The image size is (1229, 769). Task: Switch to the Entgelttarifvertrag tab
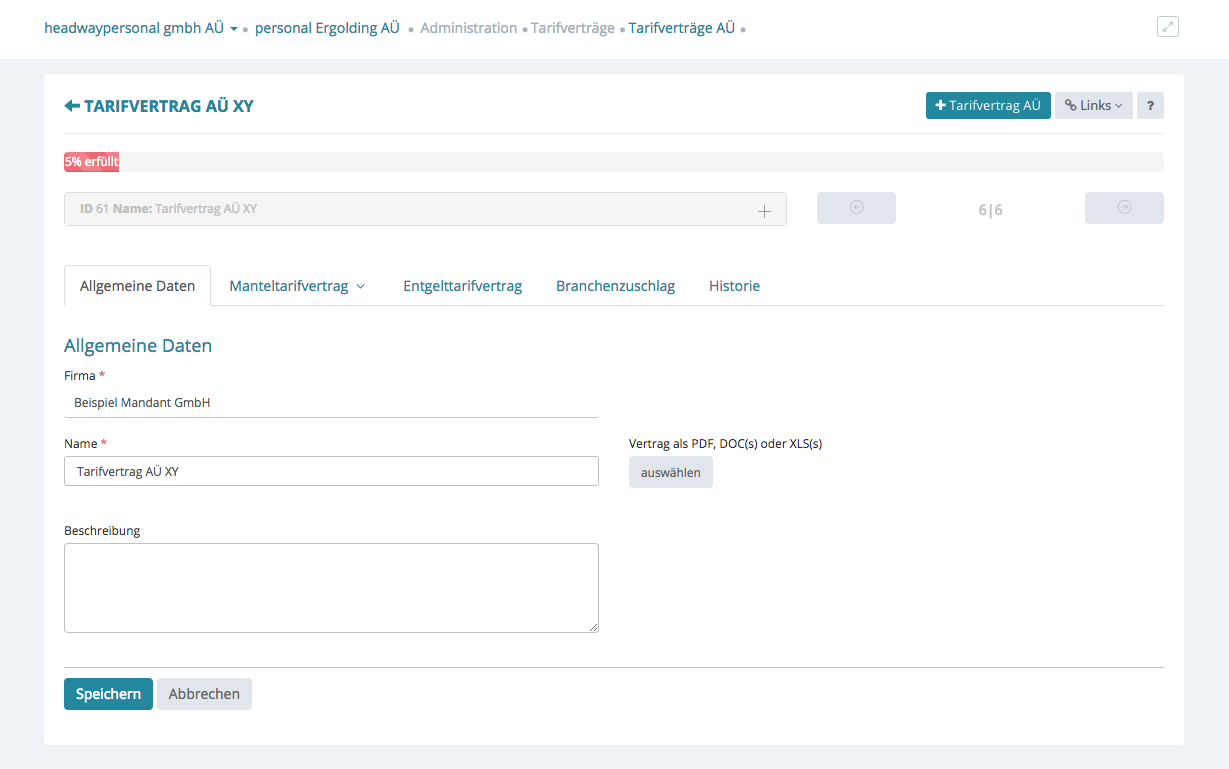[x=462, y=286]
